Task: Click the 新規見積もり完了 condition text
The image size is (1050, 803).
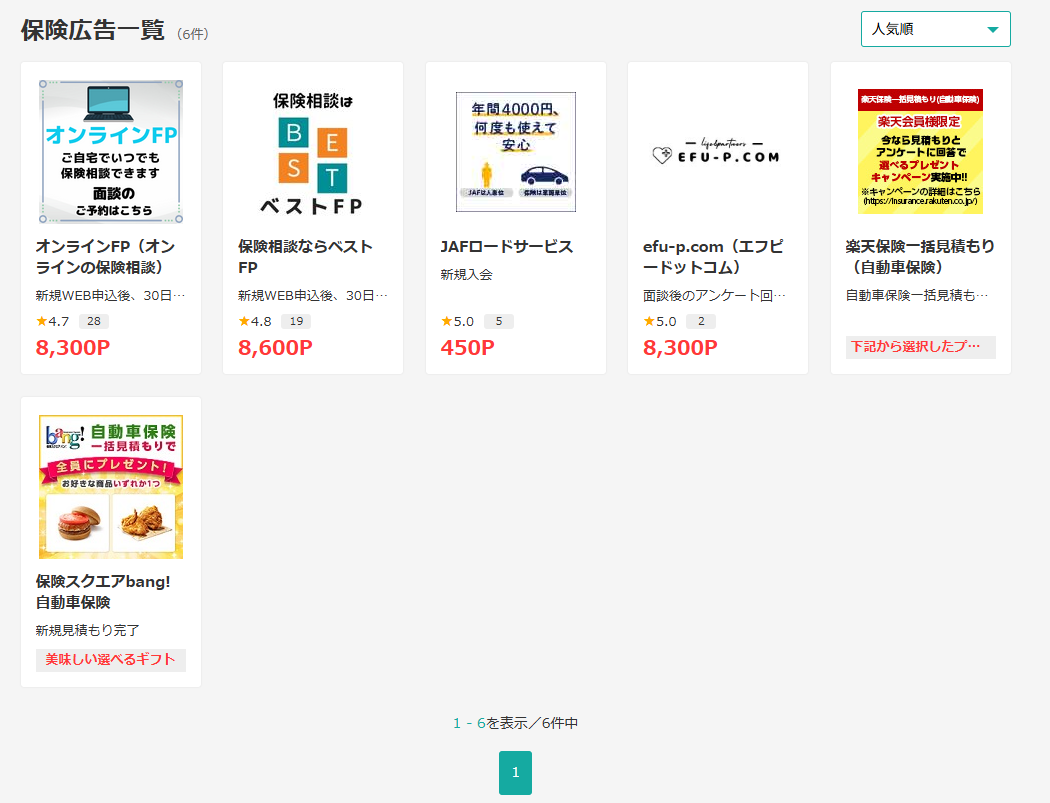Action: (88, 630)
